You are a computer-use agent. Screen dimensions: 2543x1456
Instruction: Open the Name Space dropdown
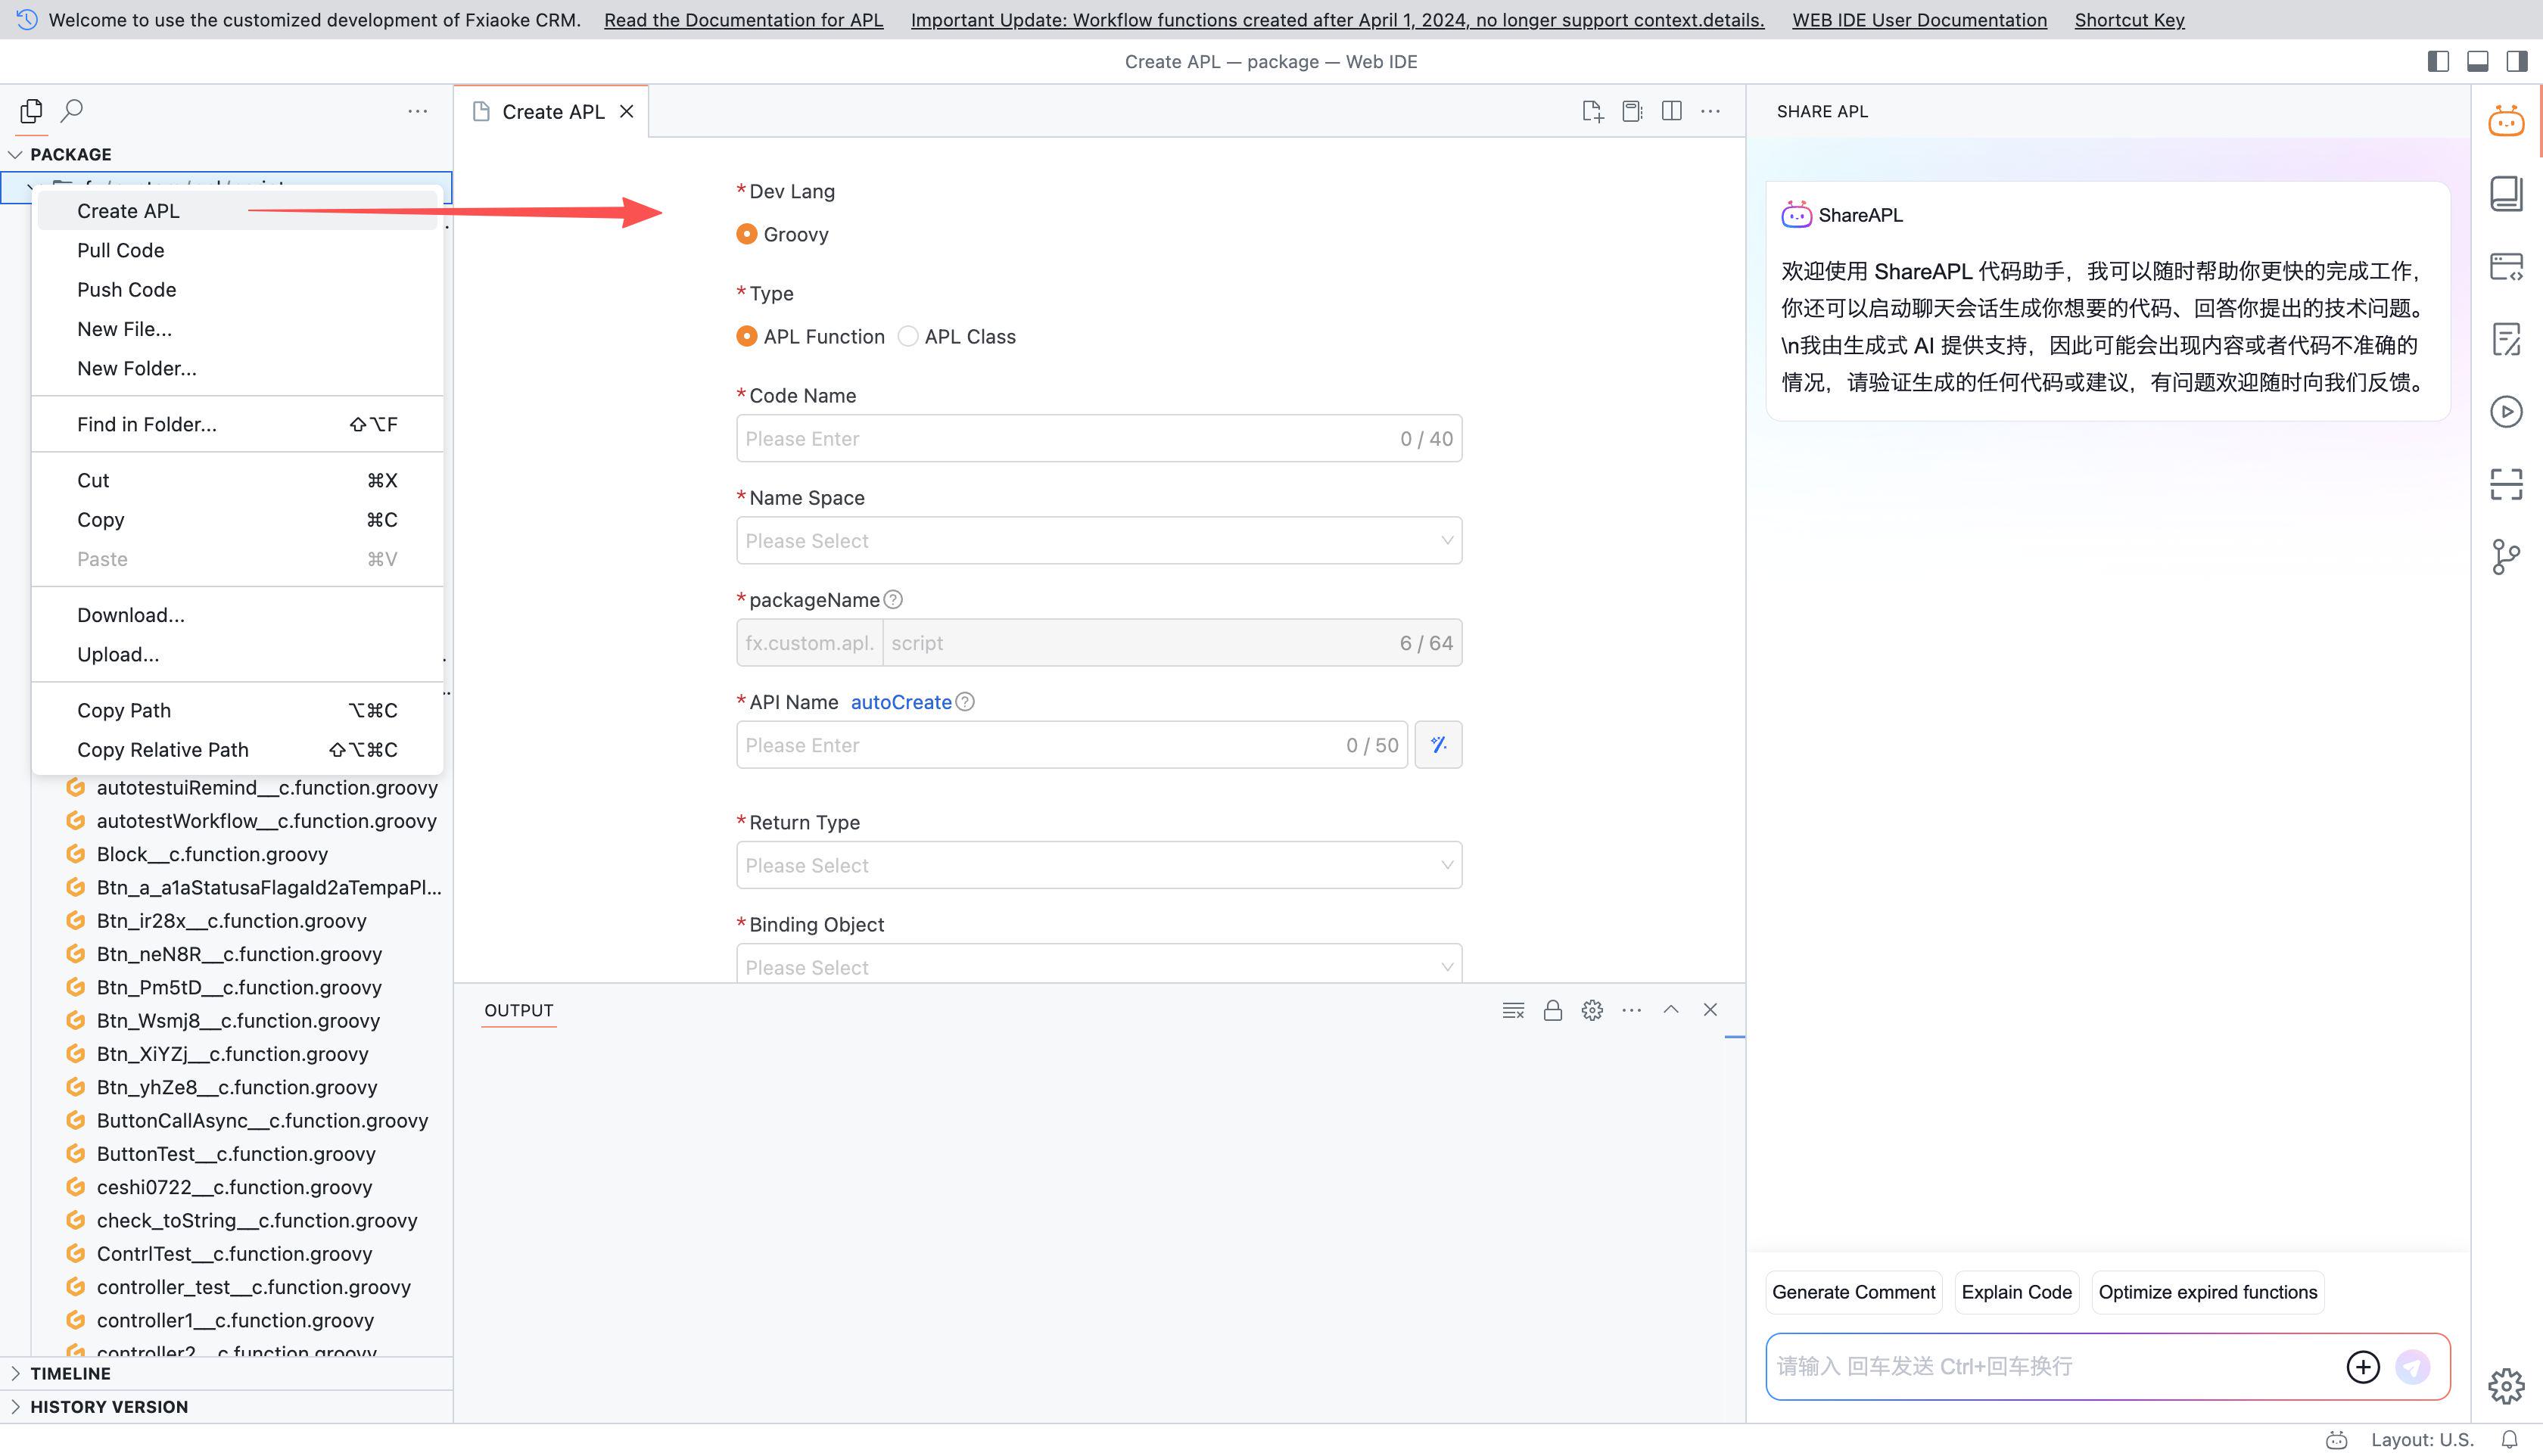pyautogui.click(x=1098, y=541)
